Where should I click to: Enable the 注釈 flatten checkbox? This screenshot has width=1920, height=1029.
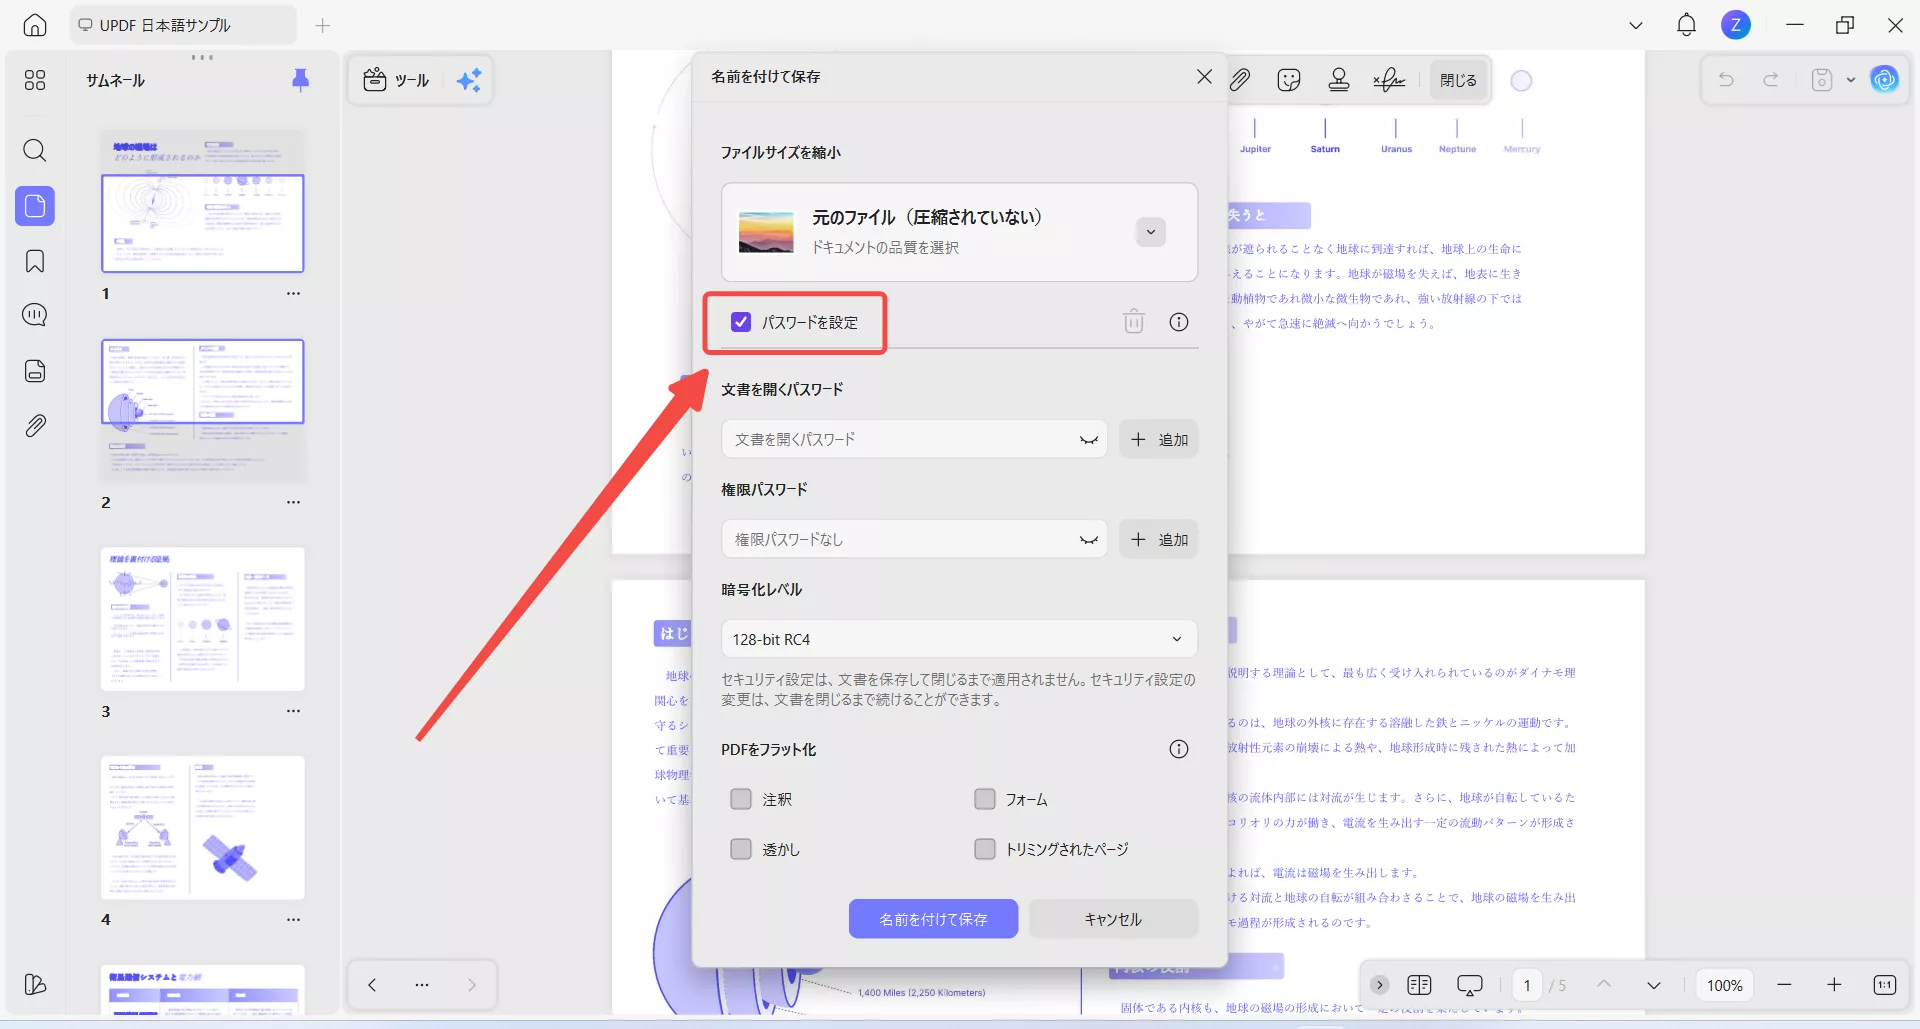pyautogui.click(x=740, y=799)
